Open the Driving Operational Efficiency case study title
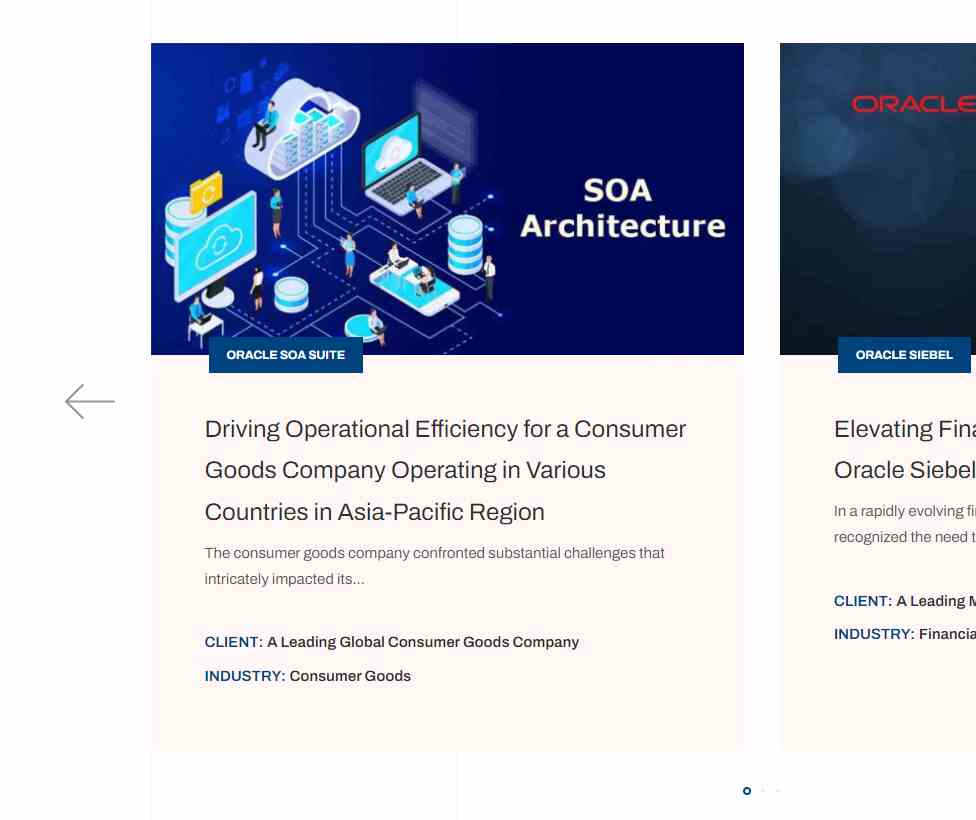976x820 pixels. 445,470
